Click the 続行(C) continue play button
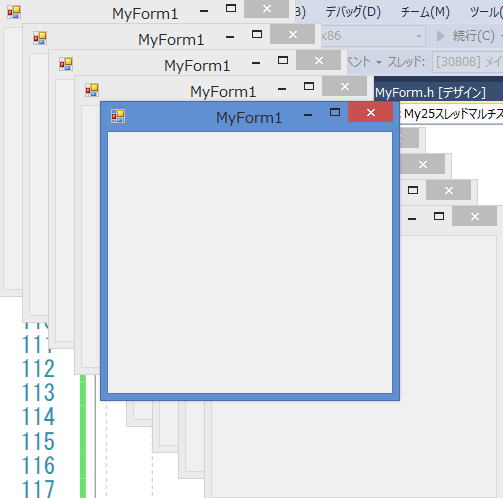The width and height of the screenshot is (503, 498). pos(467,36)
